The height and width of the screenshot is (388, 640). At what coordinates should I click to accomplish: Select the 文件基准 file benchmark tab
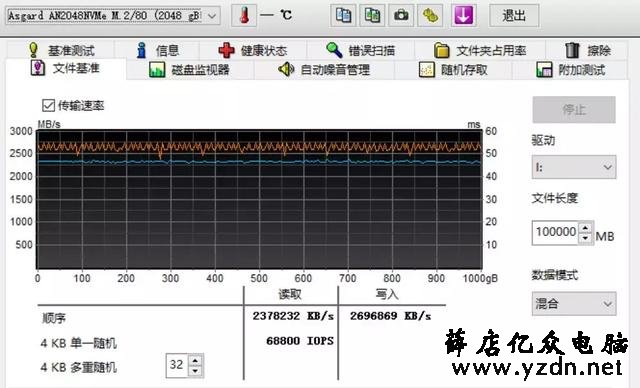pos(65,68)
